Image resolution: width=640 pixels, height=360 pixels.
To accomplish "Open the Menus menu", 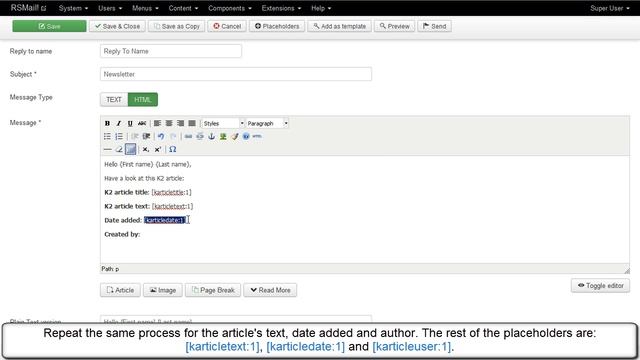I will [x=145, y=8].
